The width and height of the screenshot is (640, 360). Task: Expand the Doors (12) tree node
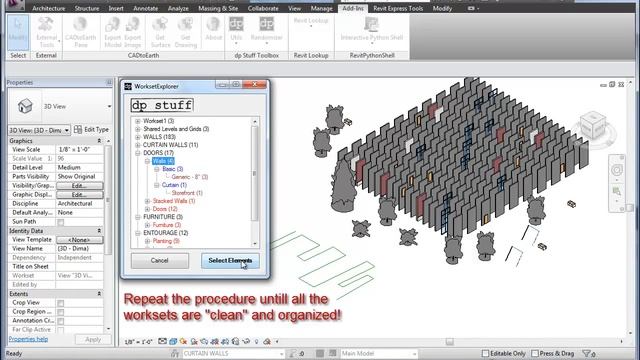pyautogui.click(x=147, y=209)
